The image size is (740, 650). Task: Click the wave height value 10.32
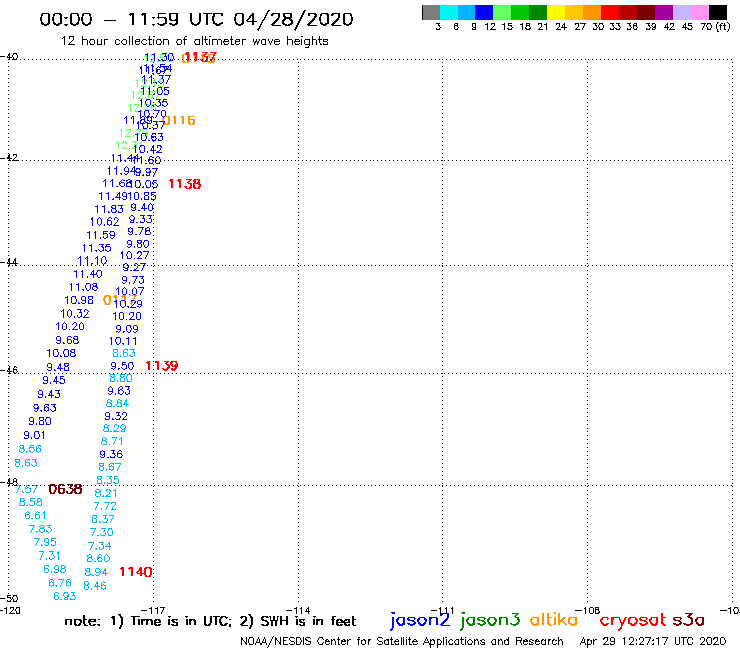click(75, 314)
